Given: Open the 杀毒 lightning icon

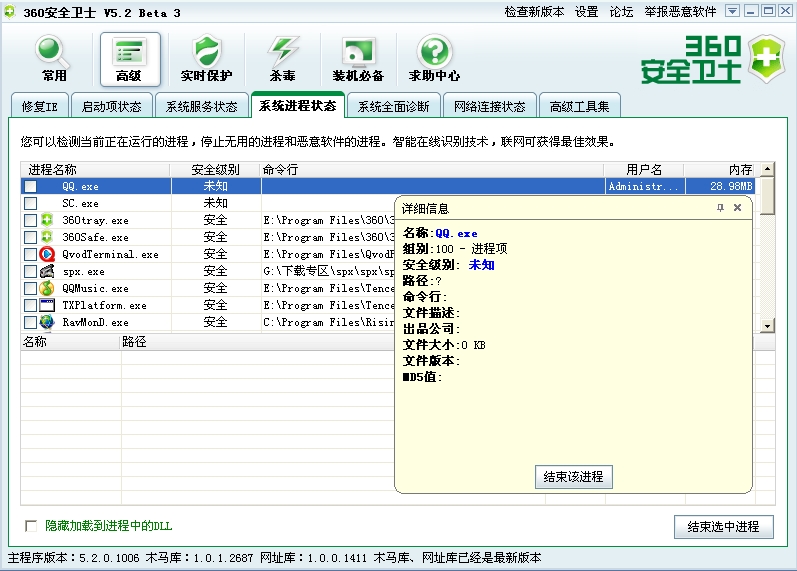Looking at the screenshot, I should pos(283,58).
